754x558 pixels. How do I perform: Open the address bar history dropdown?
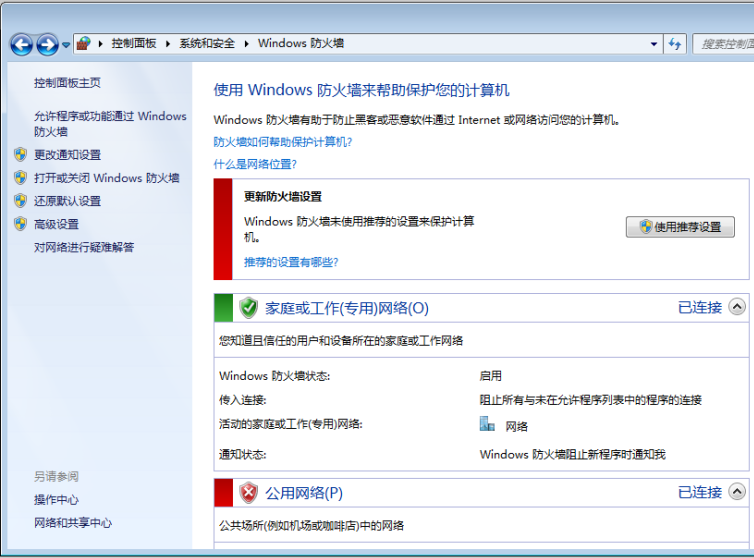(x=654, y=44)
